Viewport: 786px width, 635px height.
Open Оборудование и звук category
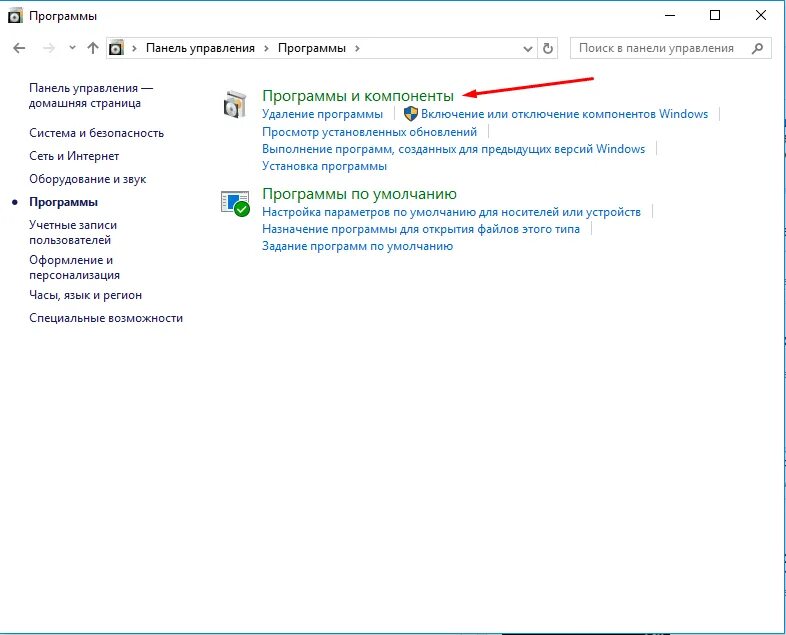pyautogui.click(x=88, y=179)
